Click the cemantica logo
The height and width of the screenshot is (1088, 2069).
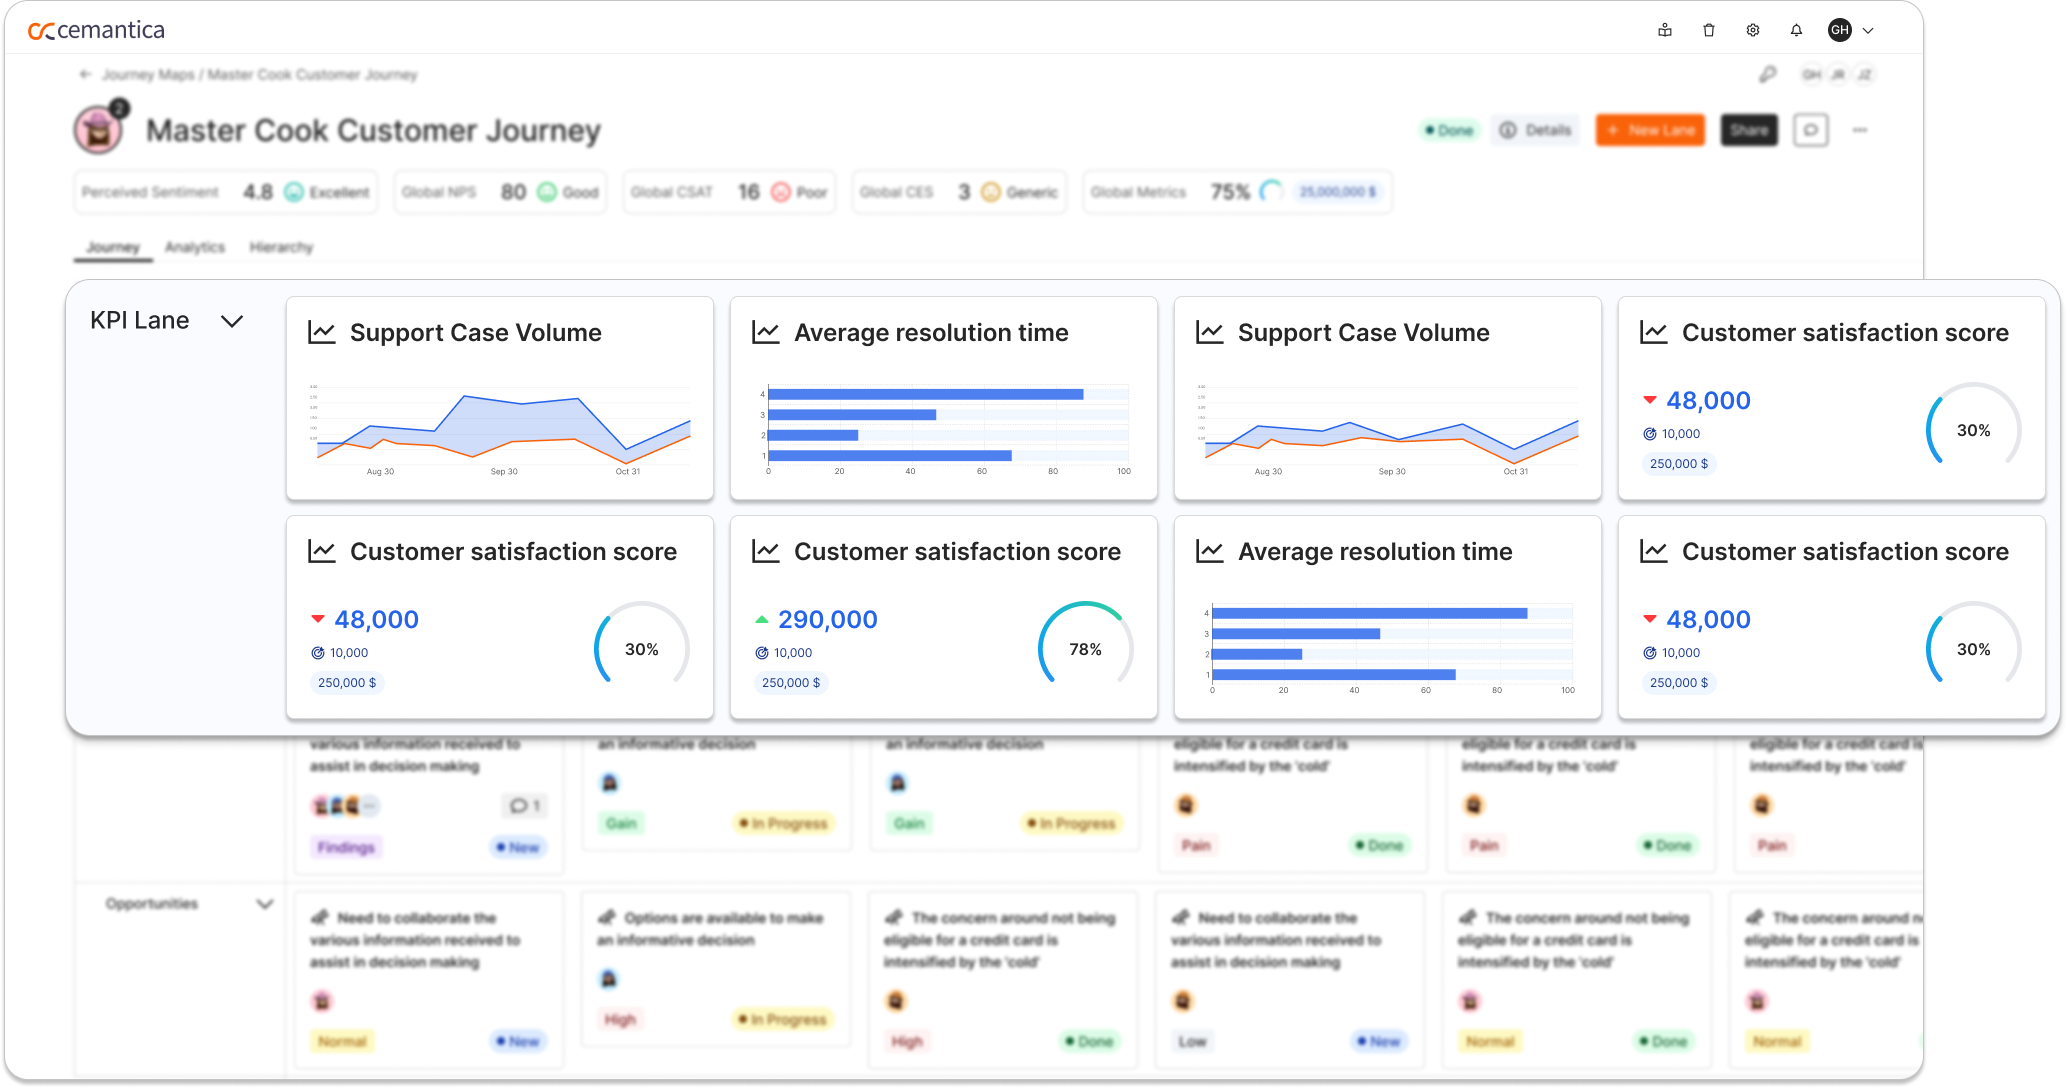point(96,30)
